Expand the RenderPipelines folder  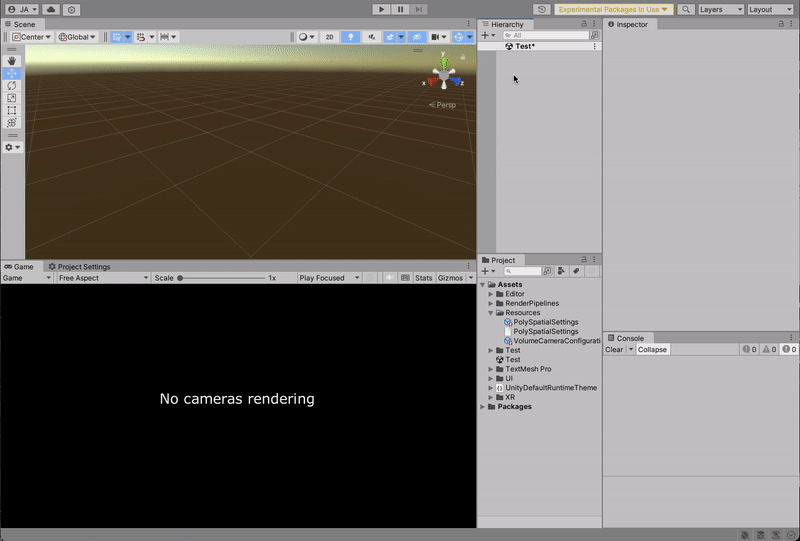click(x=491, y=303)
